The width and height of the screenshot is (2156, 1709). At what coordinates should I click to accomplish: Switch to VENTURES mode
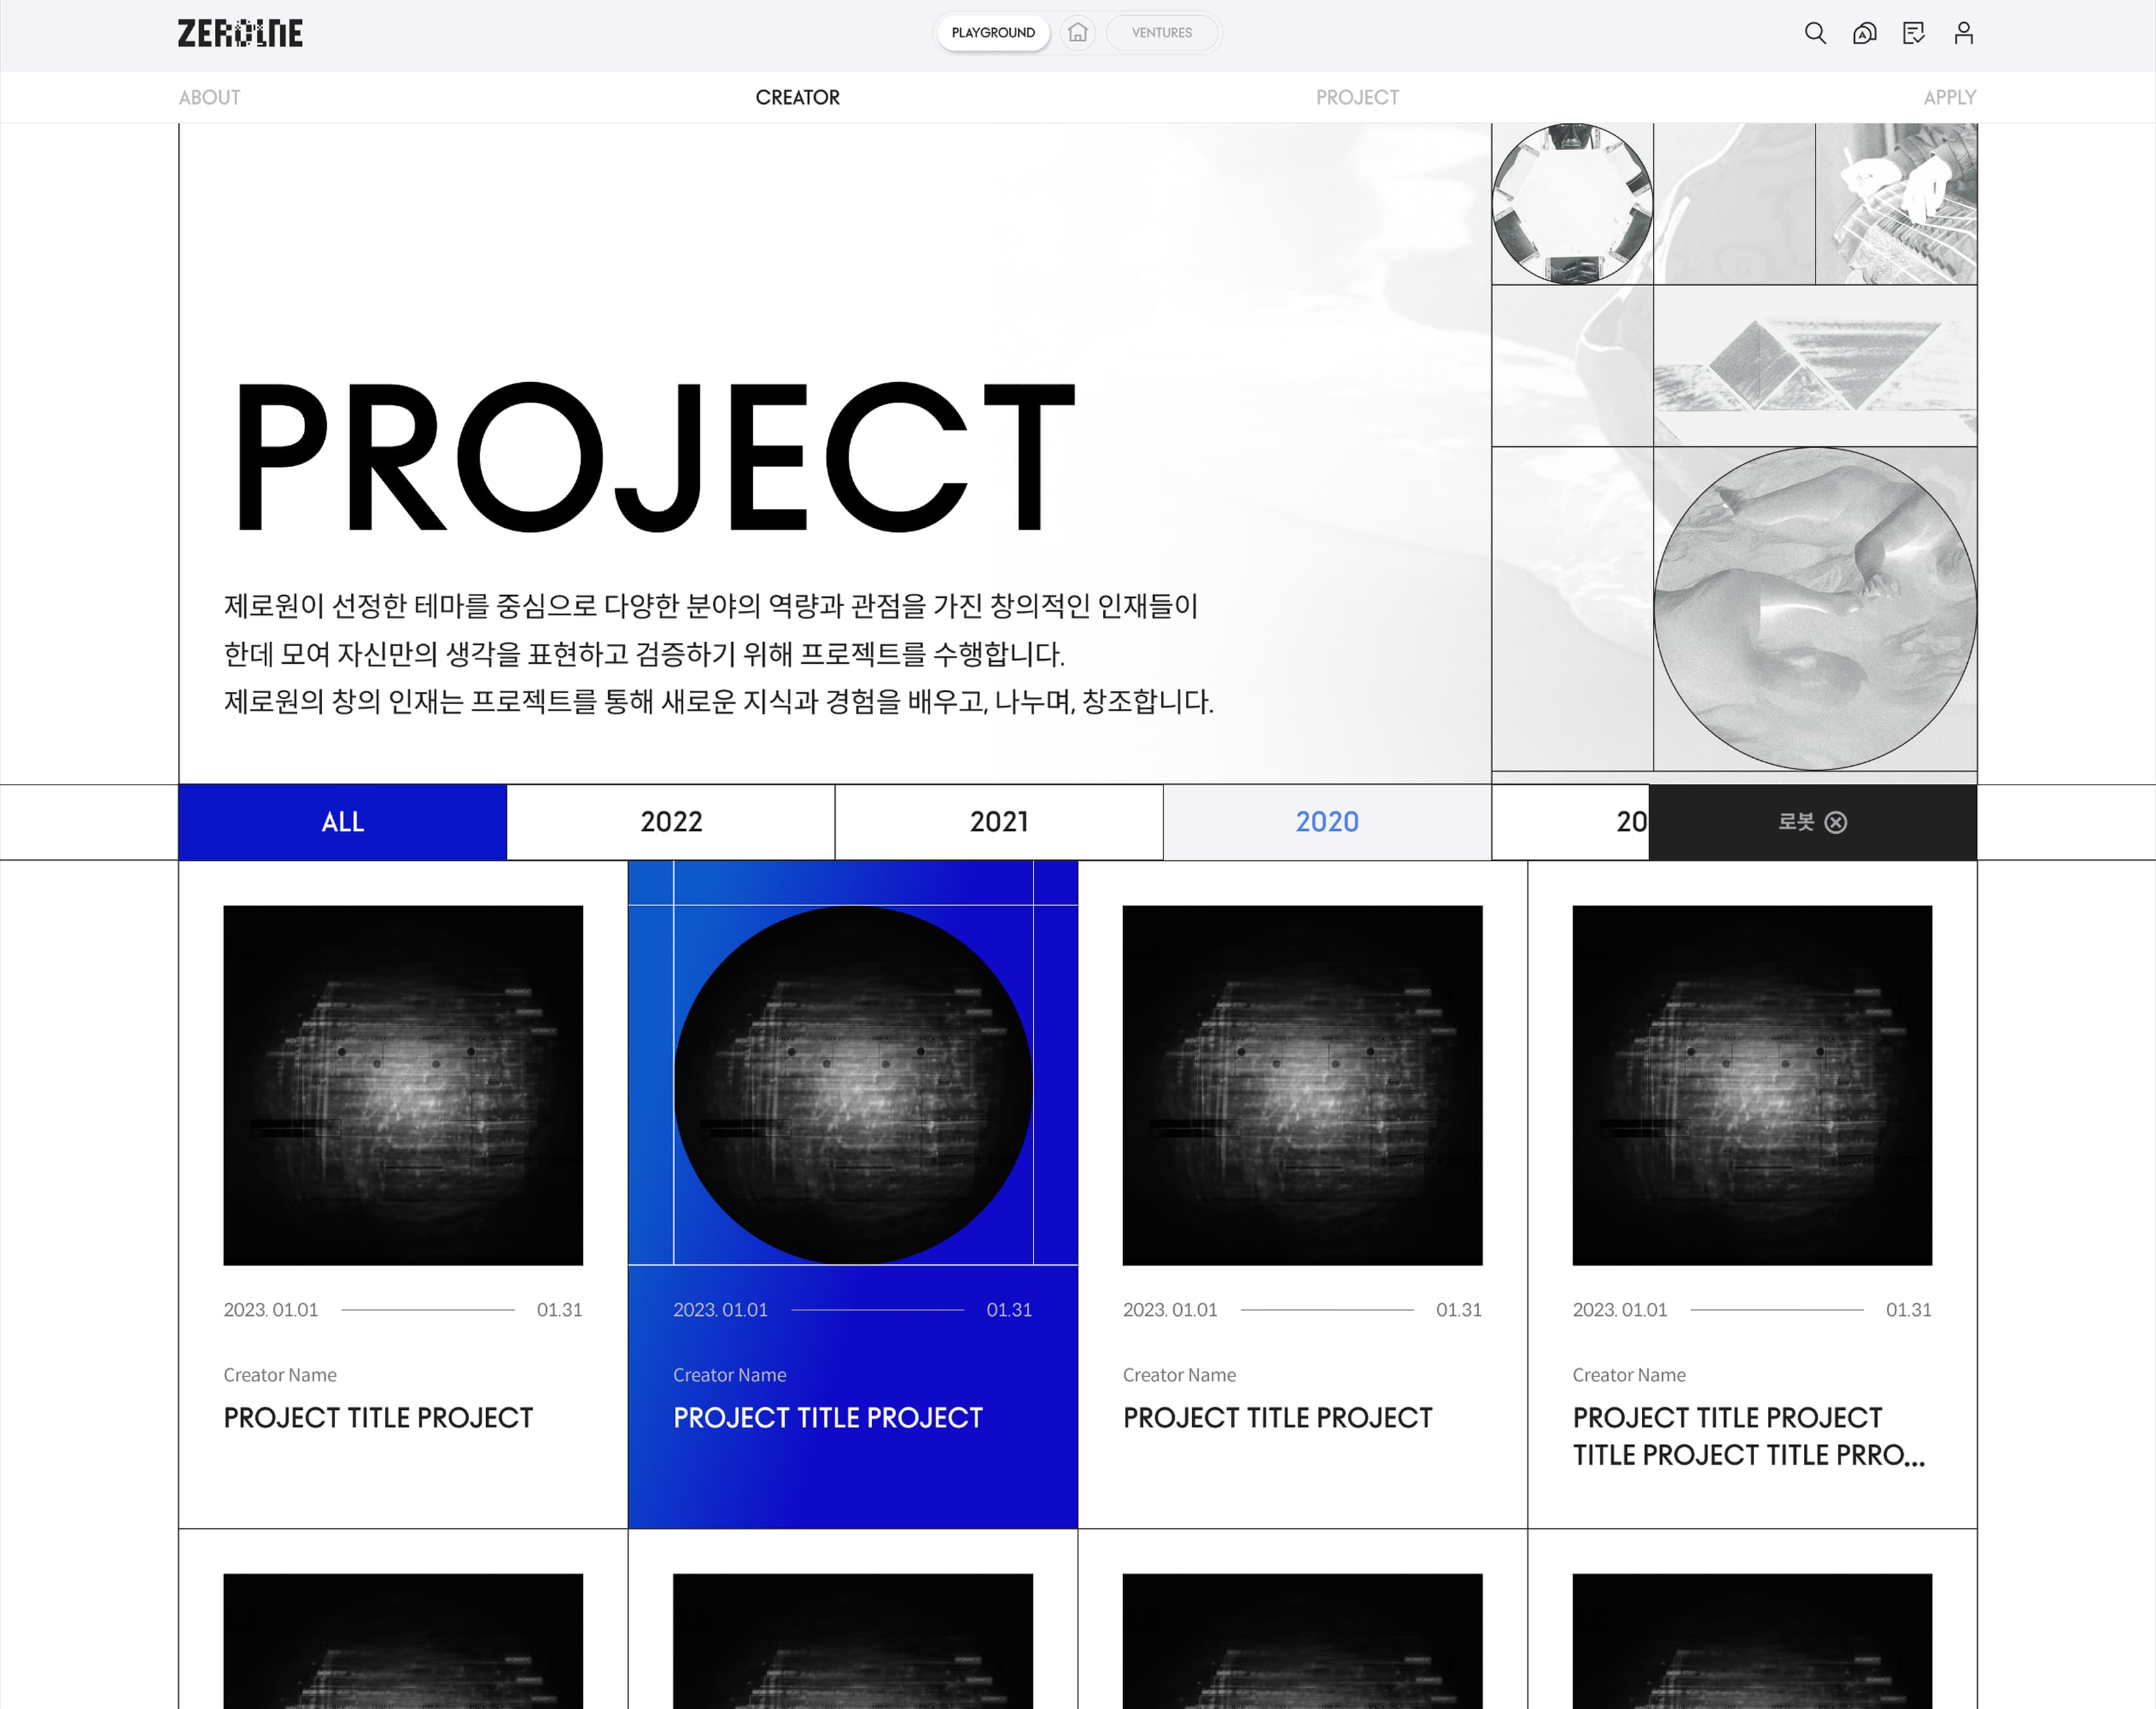pos(1161,33)
